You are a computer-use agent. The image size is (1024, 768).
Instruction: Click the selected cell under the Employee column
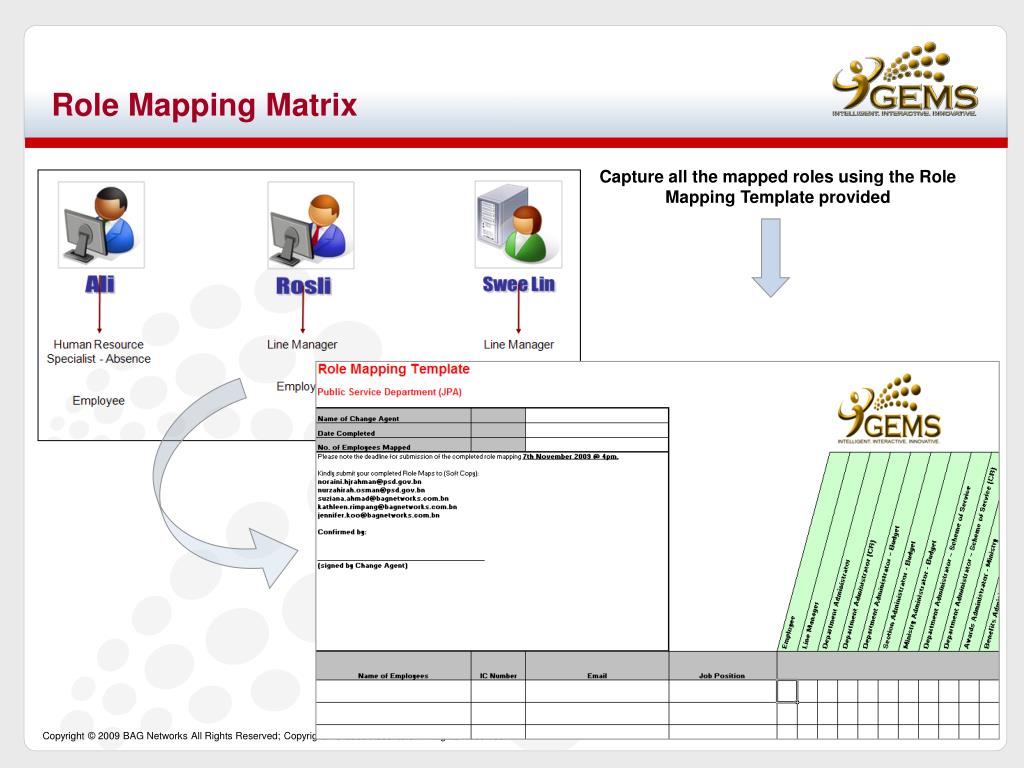(787, 691)
